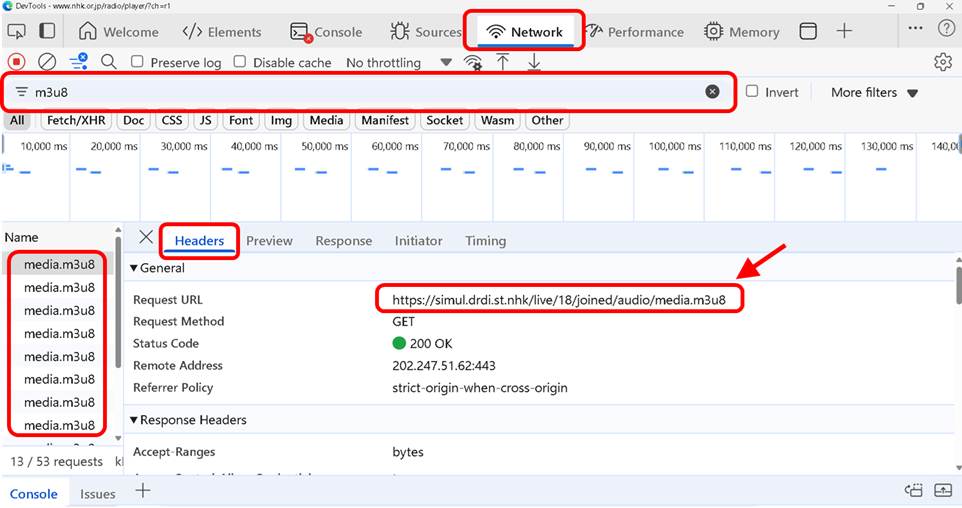Open the Timing tab
962x508 pixels.
click(x=485, y=241)
